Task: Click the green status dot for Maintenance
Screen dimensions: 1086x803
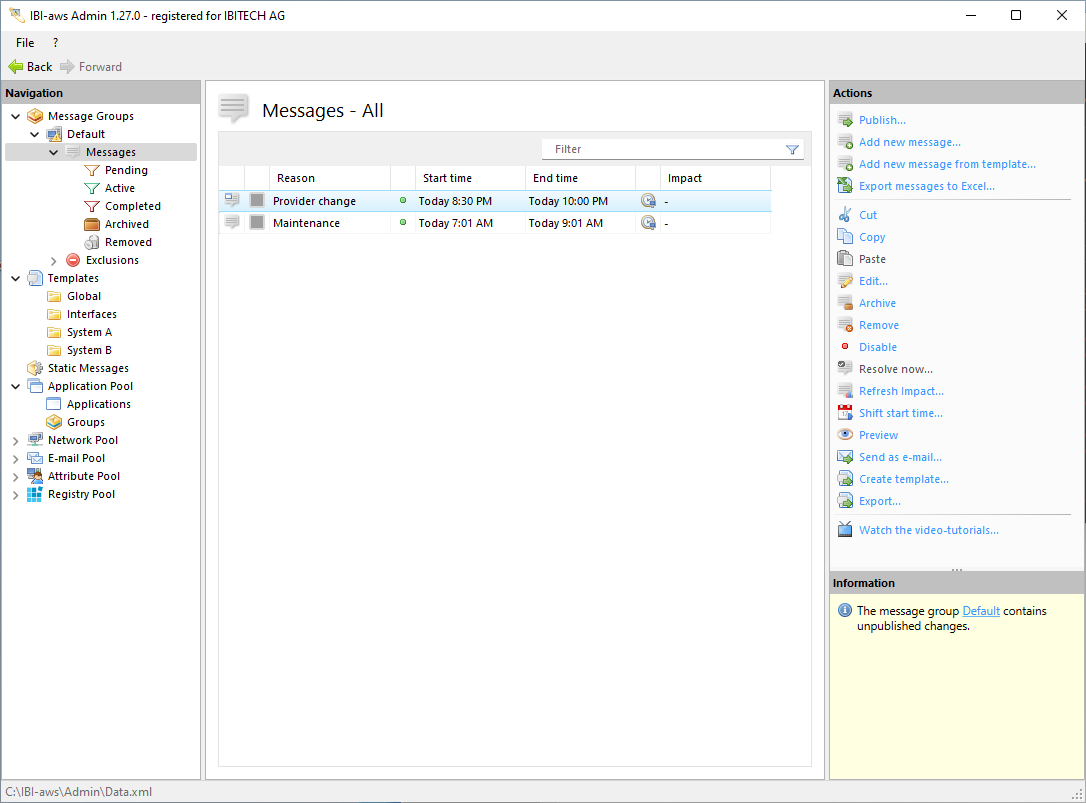Action: pyautogui.click(x=403, y=223)
